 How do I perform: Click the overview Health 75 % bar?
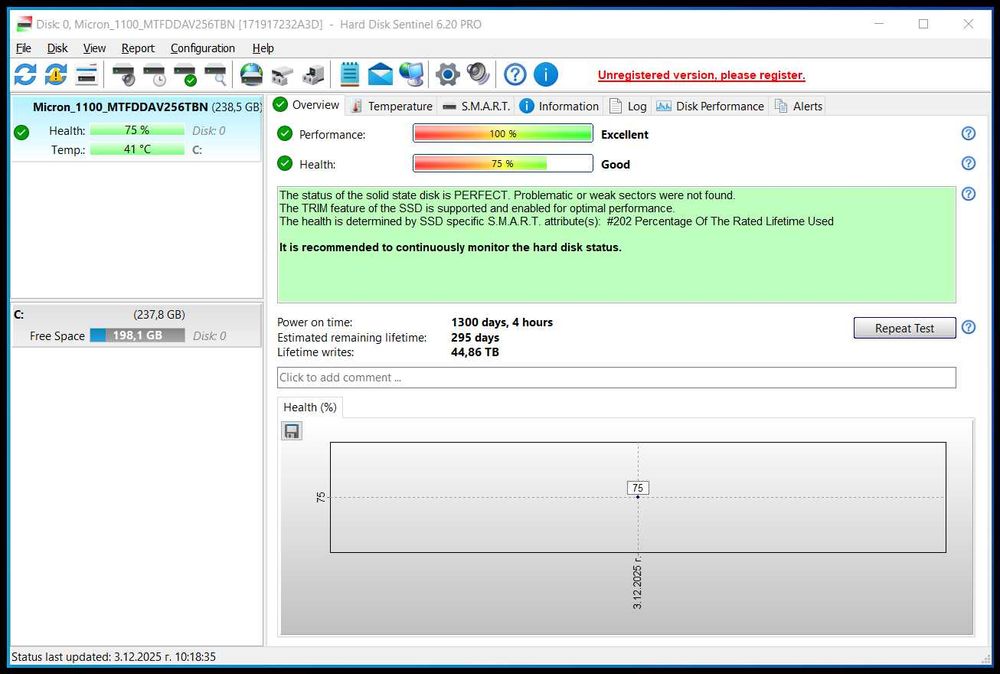(x=503, y=164)
